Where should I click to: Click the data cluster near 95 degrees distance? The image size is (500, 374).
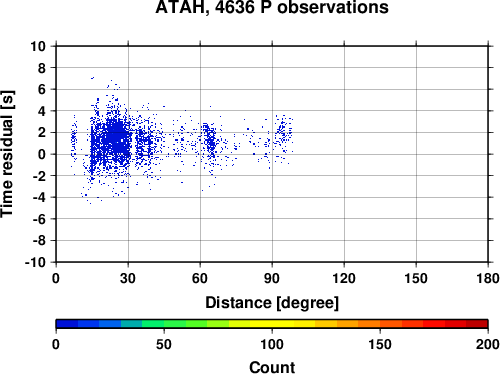pos(283,133)
